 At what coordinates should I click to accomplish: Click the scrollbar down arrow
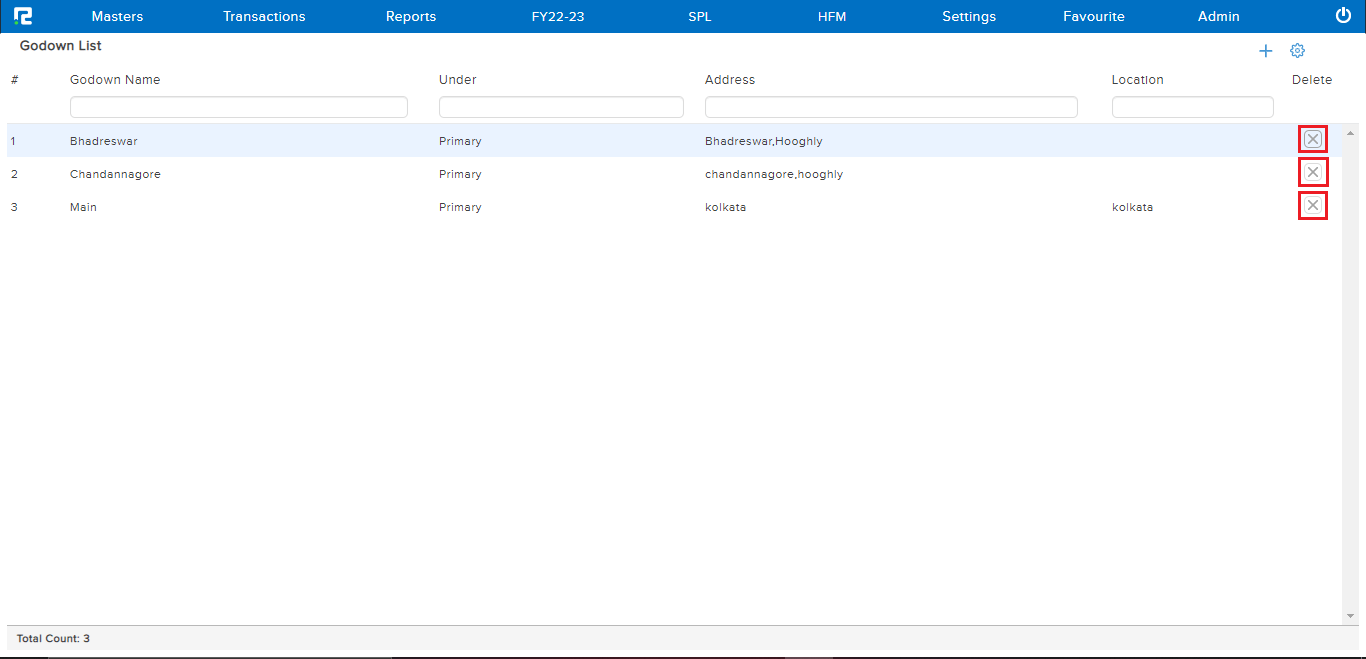coord(1351,616)
